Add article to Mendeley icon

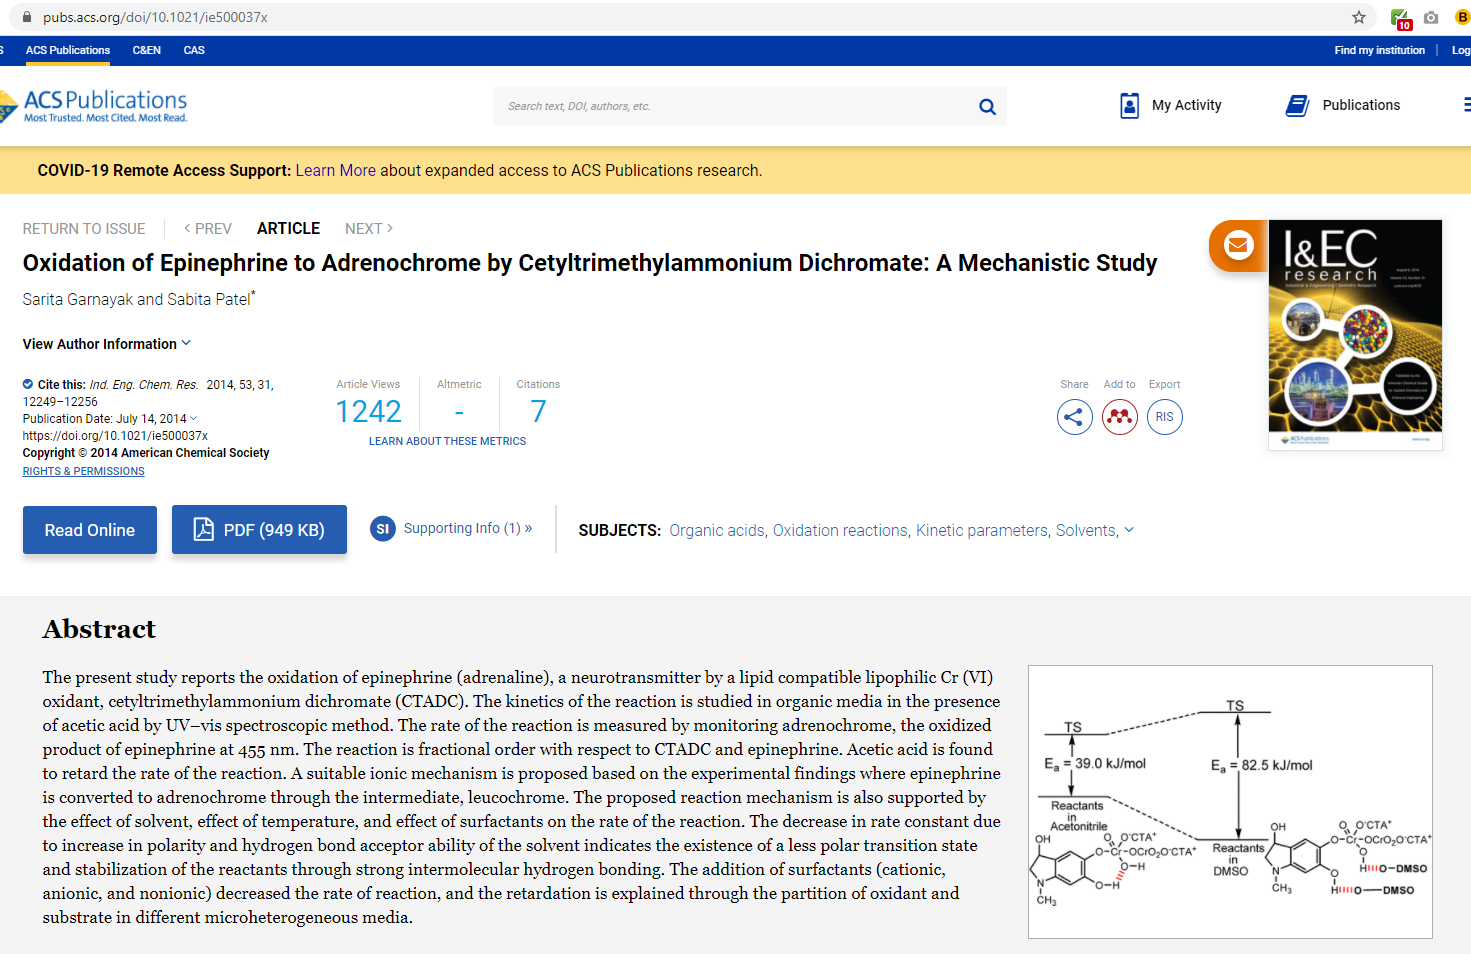click(1120, 417)
